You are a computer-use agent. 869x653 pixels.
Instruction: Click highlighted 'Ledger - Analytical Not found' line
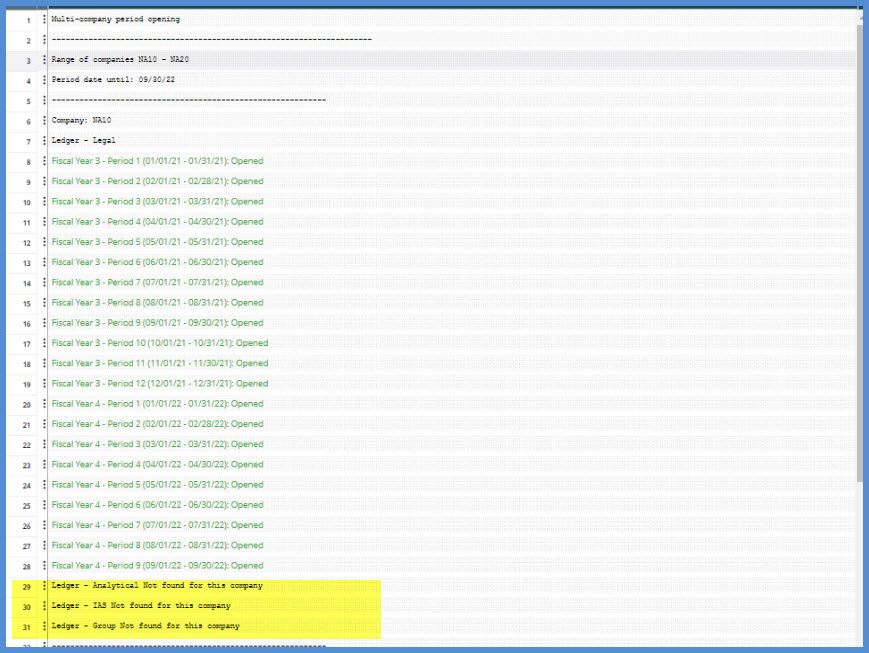click(x=157, y=585)
